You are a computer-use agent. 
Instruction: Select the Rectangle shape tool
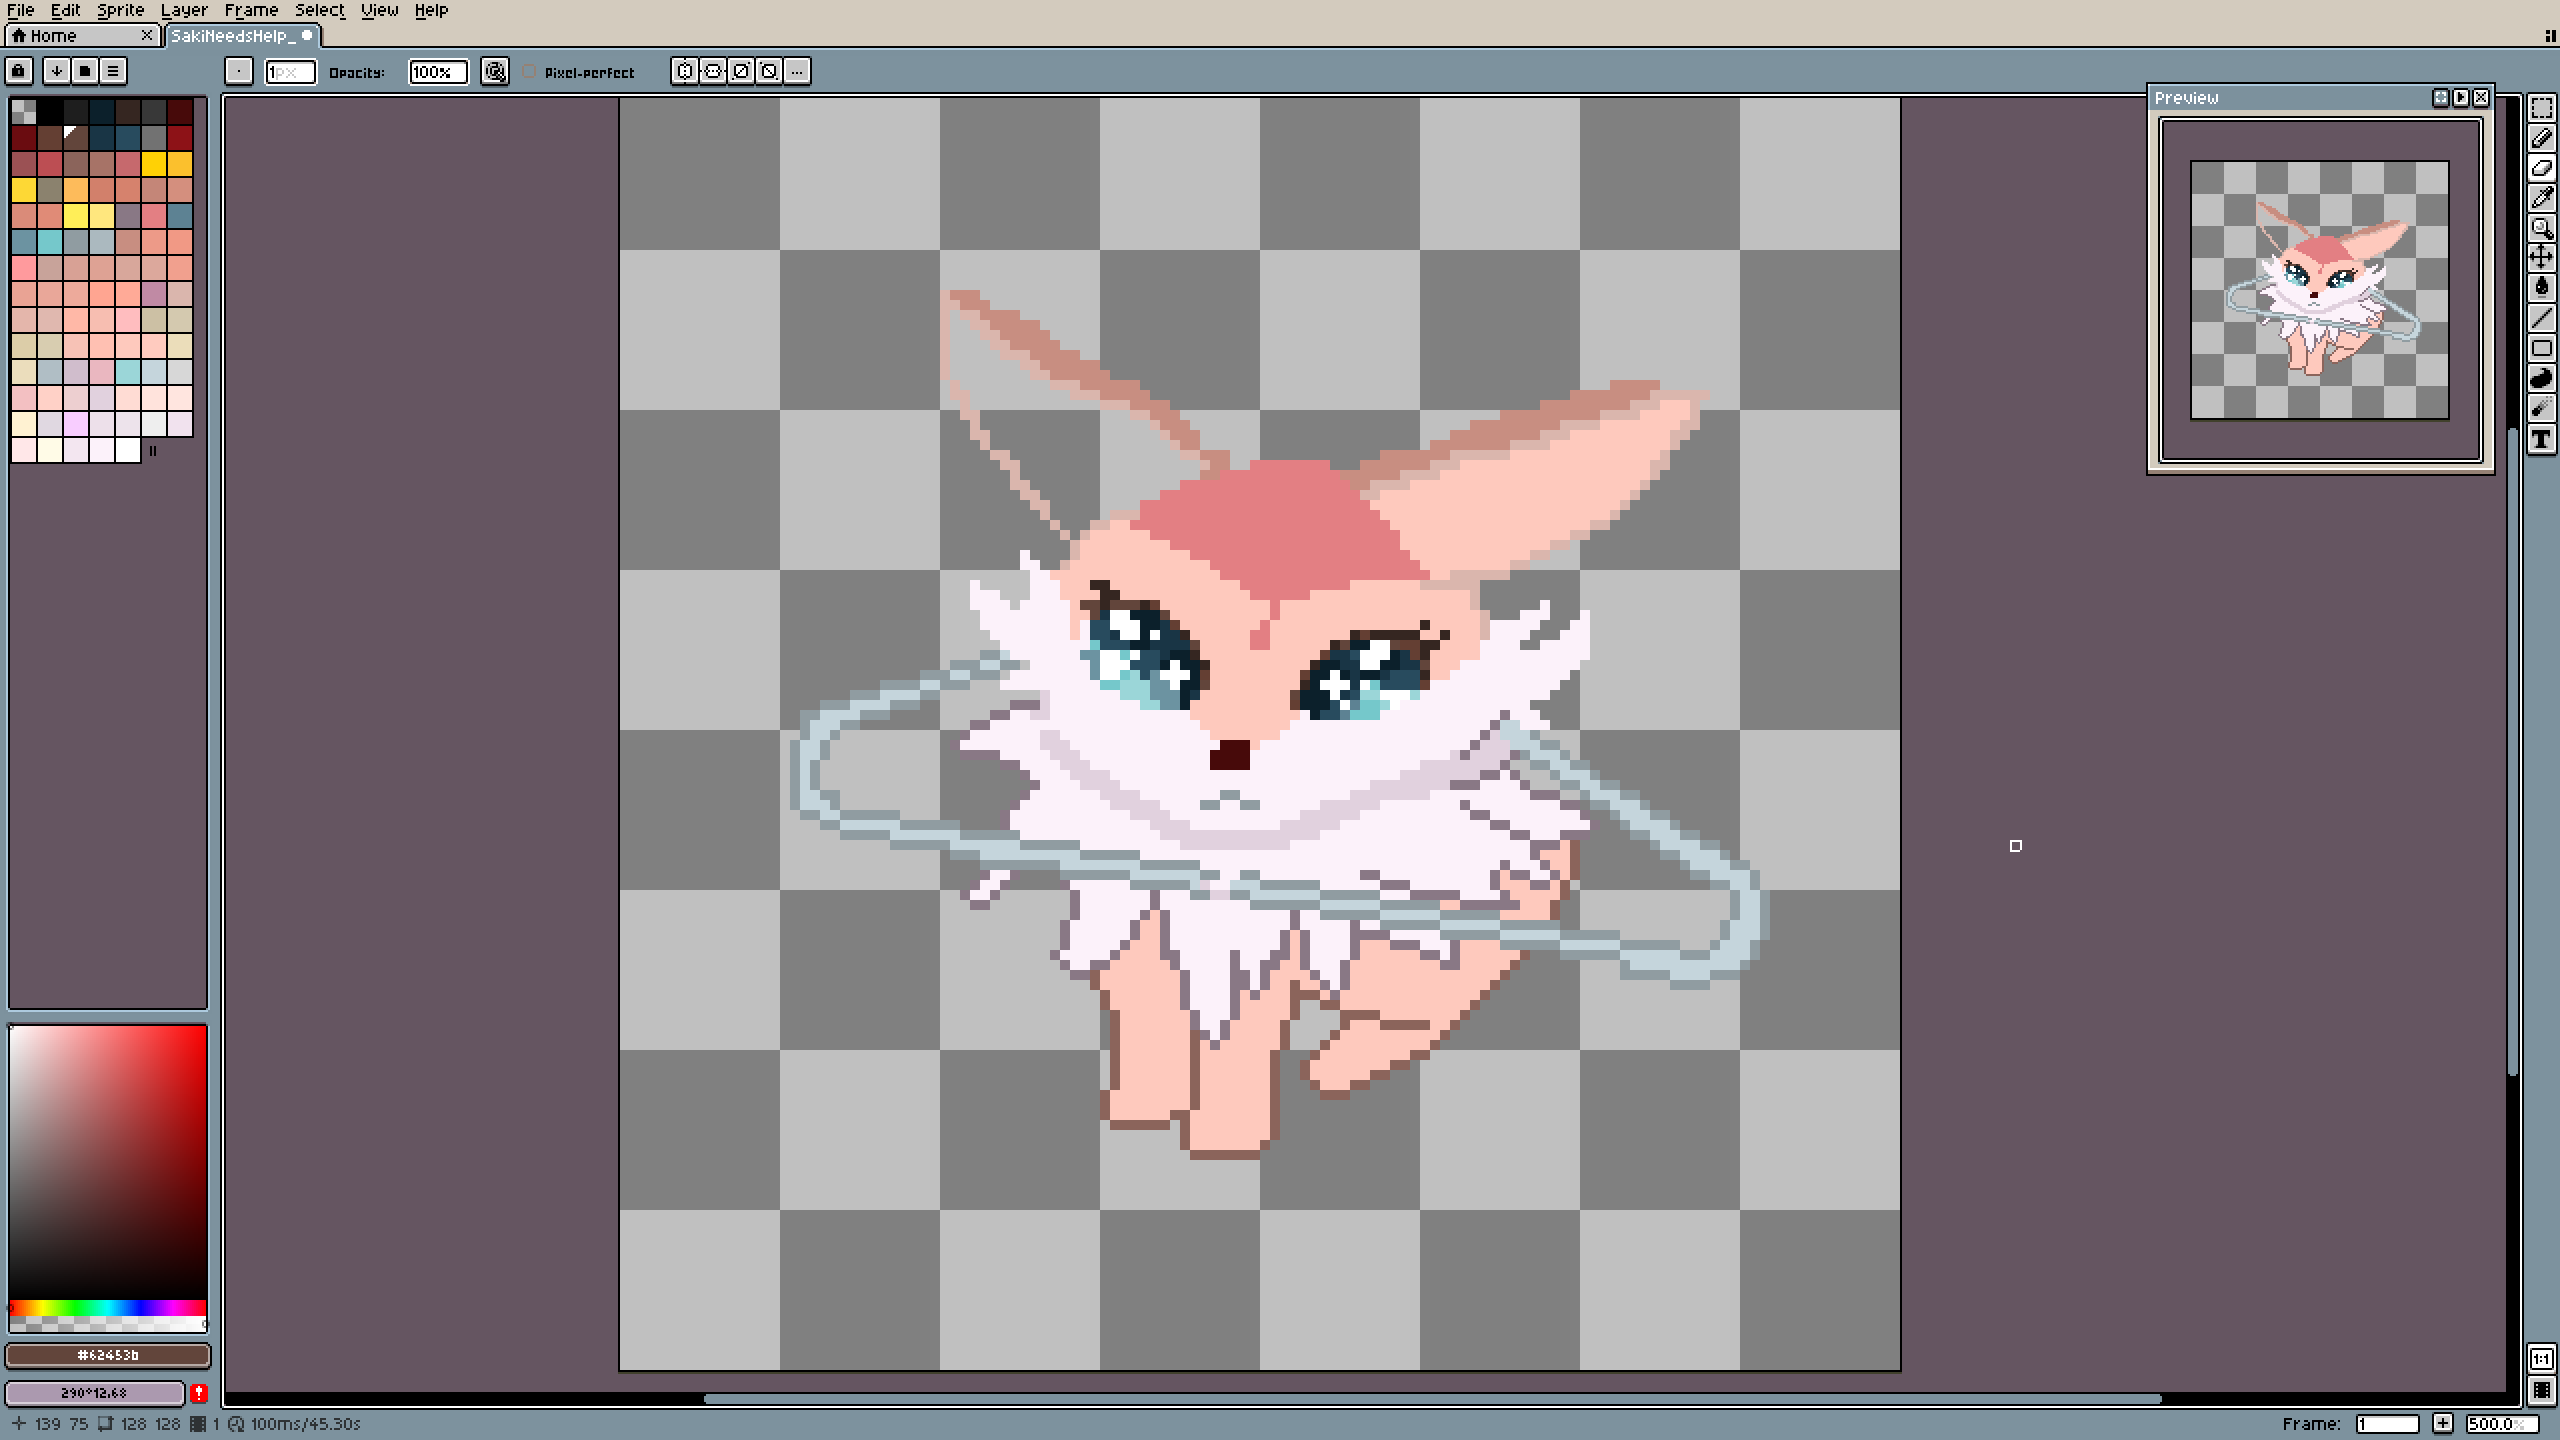[x=2541, y=348]
